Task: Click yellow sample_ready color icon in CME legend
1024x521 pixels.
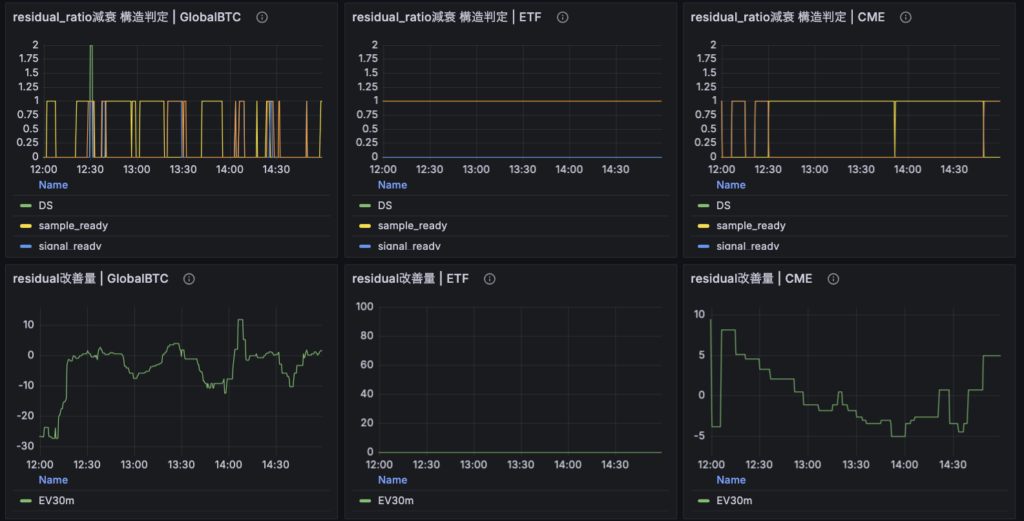Action: coord(701,226)
